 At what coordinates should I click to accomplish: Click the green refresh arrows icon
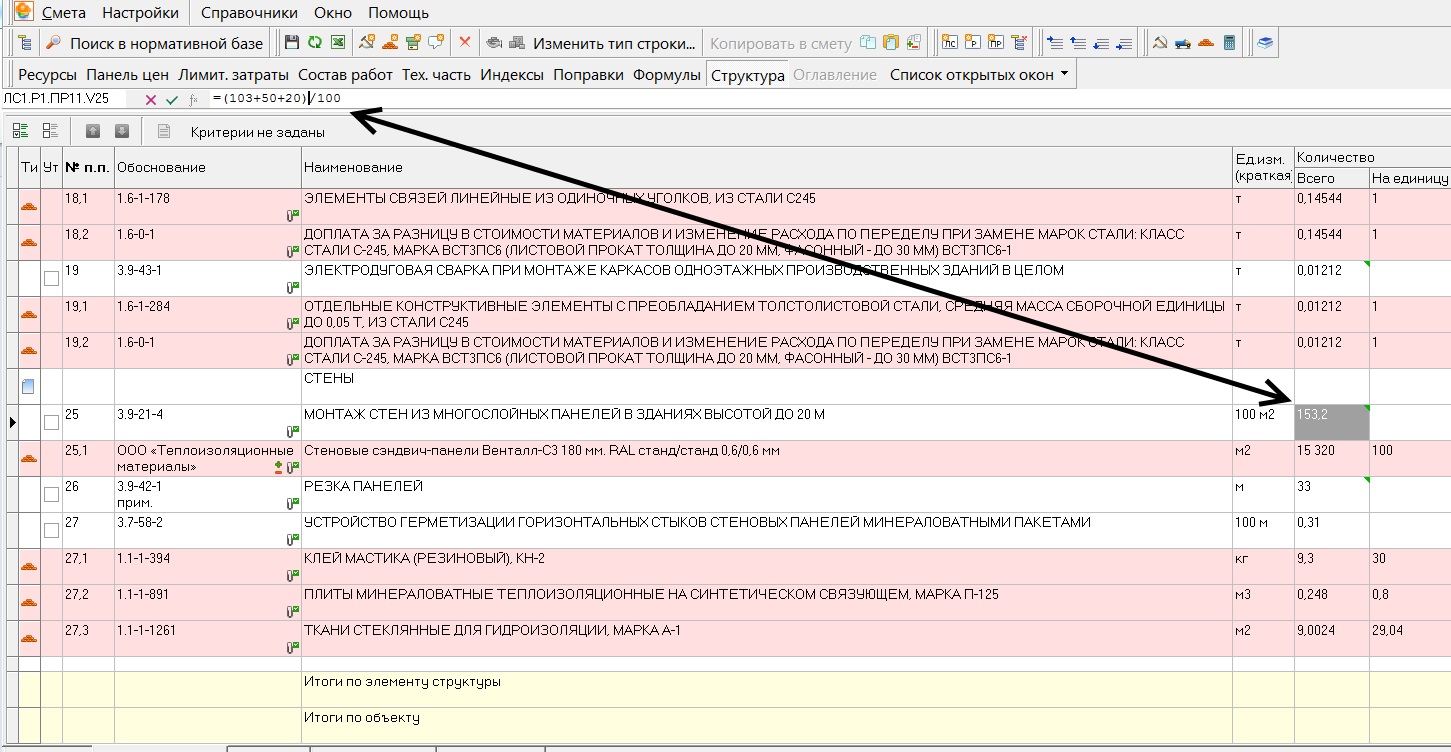tap(314, 43)
